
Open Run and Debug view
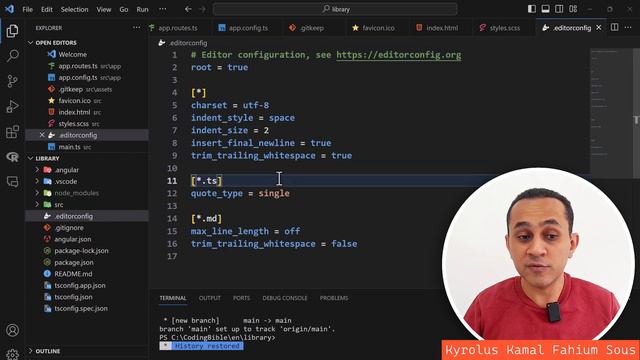coord(12,106)
